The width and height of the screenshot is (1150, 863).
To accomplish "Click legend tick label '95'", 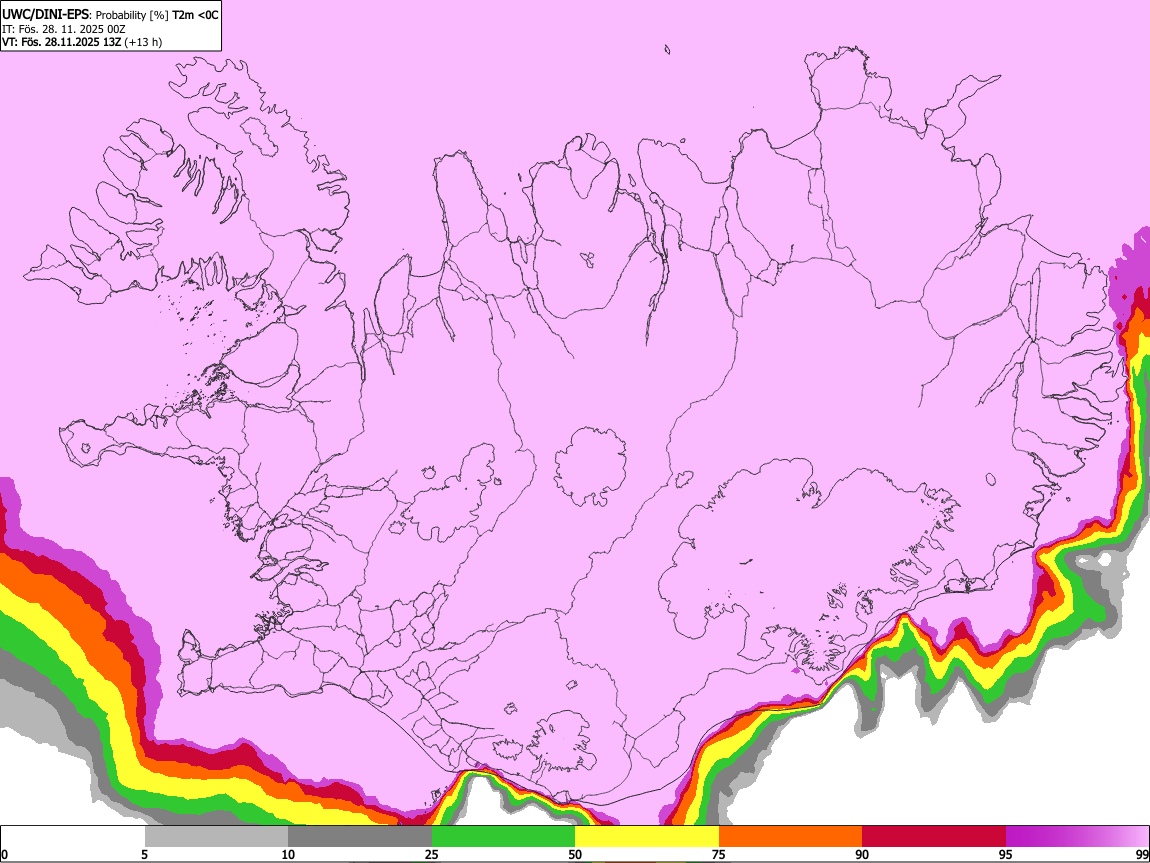I will click(1006, 854).
